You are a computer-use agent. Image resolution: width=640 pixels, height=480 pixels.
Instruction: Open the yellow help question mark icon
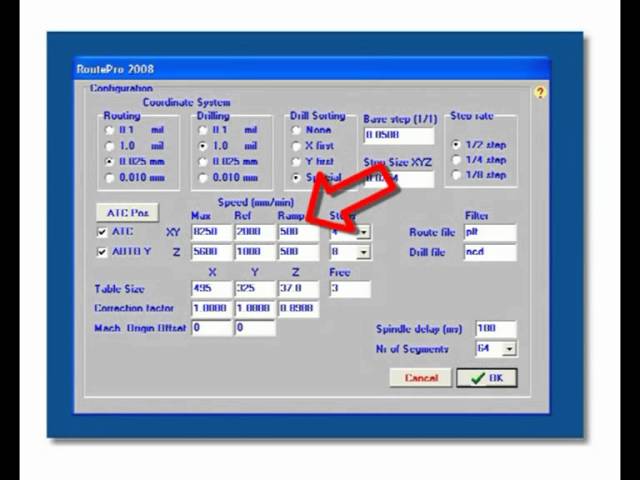pyautogui.click(x=540, y=93)
